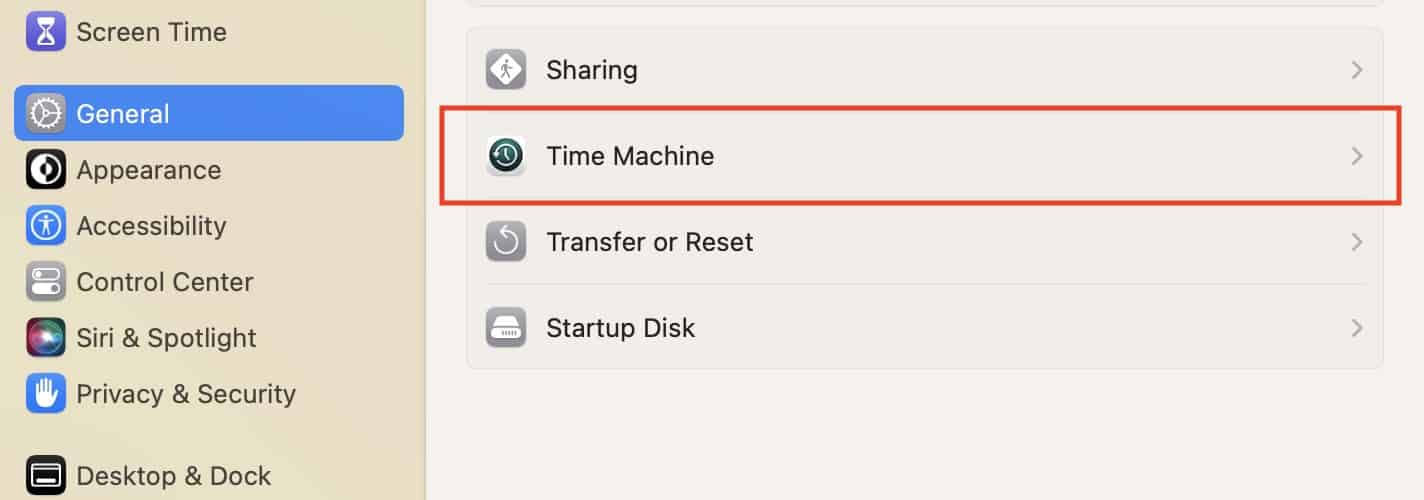
Task: Click the Accessibility icon in sidebar
Action: (x=46, y=226)
